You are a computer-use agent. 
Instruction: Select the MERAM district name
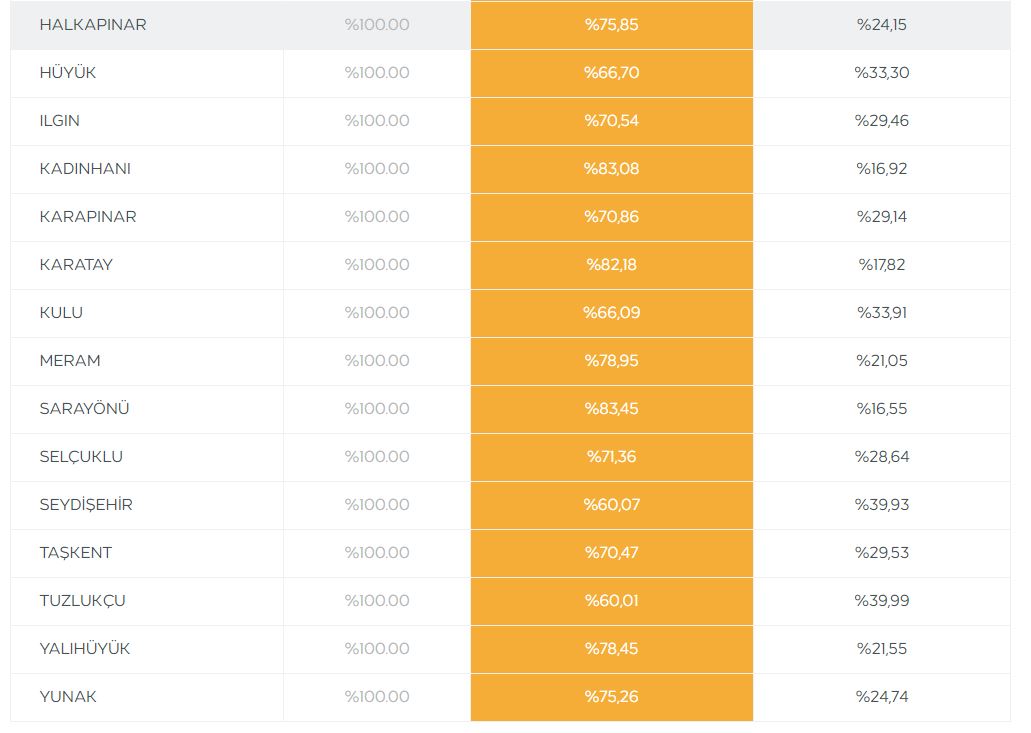(70, 361)
